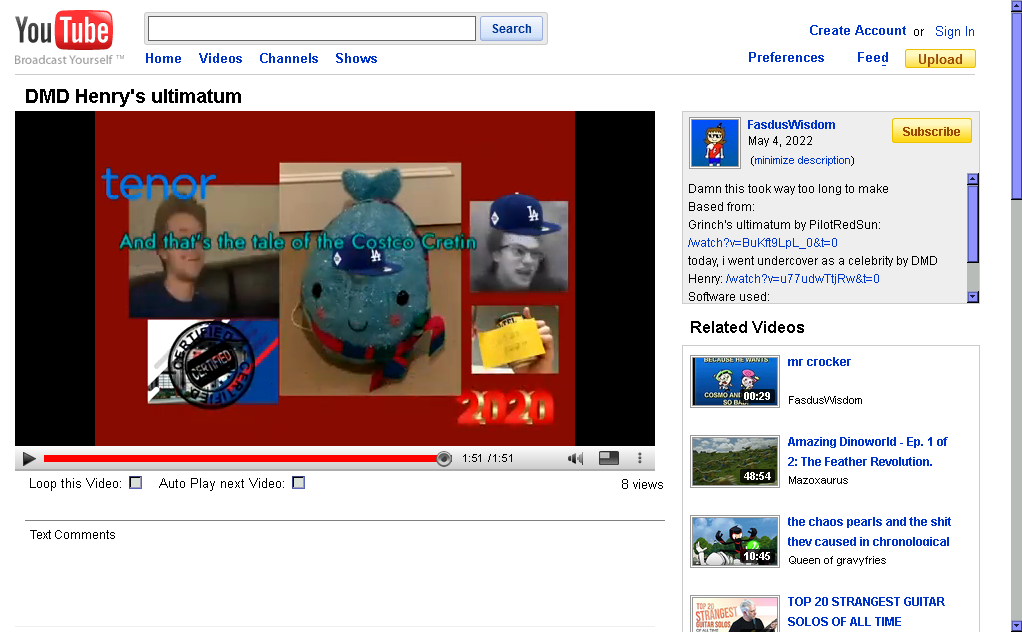The height and width of the screenshot is (632, 1022).
Task: Click page scrollbar up arrow
Action: [x=1016, y=5]
